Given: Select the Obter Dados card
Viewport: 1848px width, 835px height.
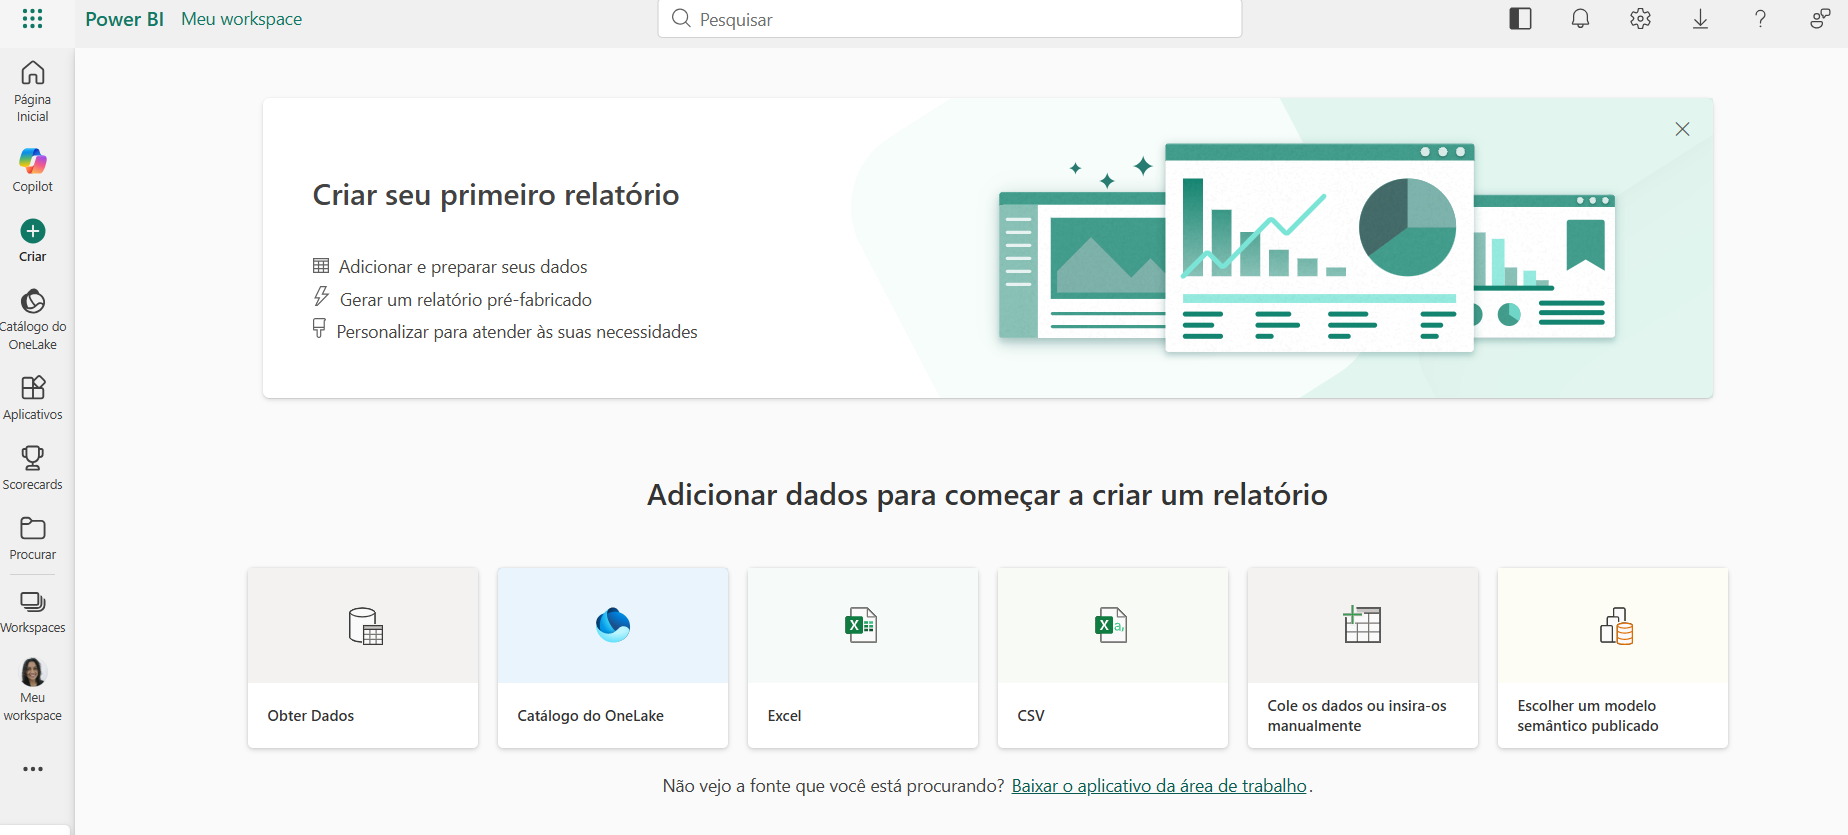Looking at the screenshot, I should (363, 658).
